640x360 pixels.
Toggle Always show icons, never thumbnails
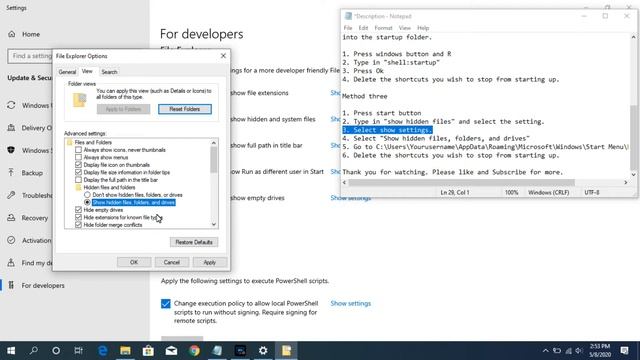click(x=78, y=150)
